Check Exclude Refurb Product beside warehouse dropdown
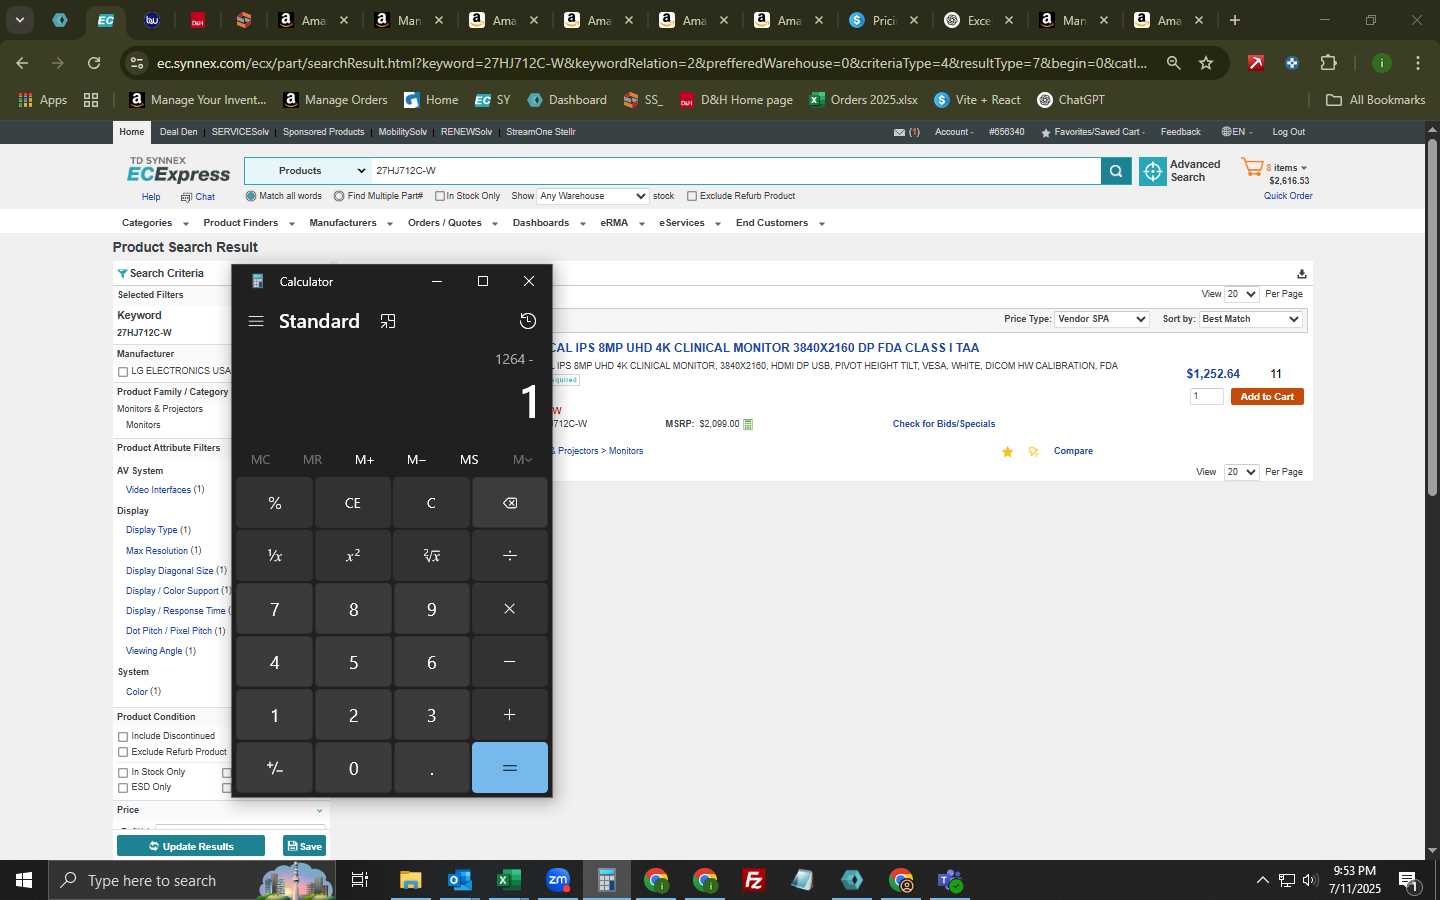 [x=692, y=196]
